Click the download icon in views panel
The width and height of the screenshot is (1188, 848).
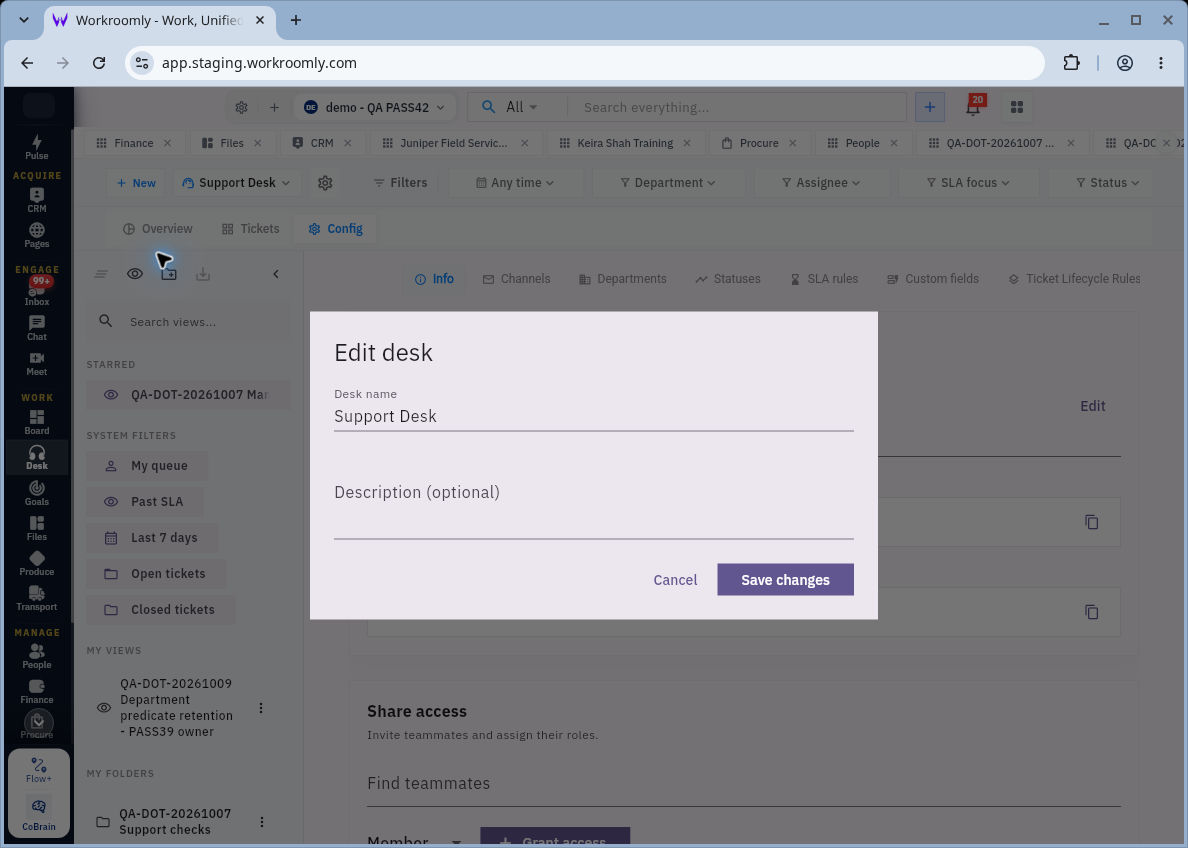point(202,274)
